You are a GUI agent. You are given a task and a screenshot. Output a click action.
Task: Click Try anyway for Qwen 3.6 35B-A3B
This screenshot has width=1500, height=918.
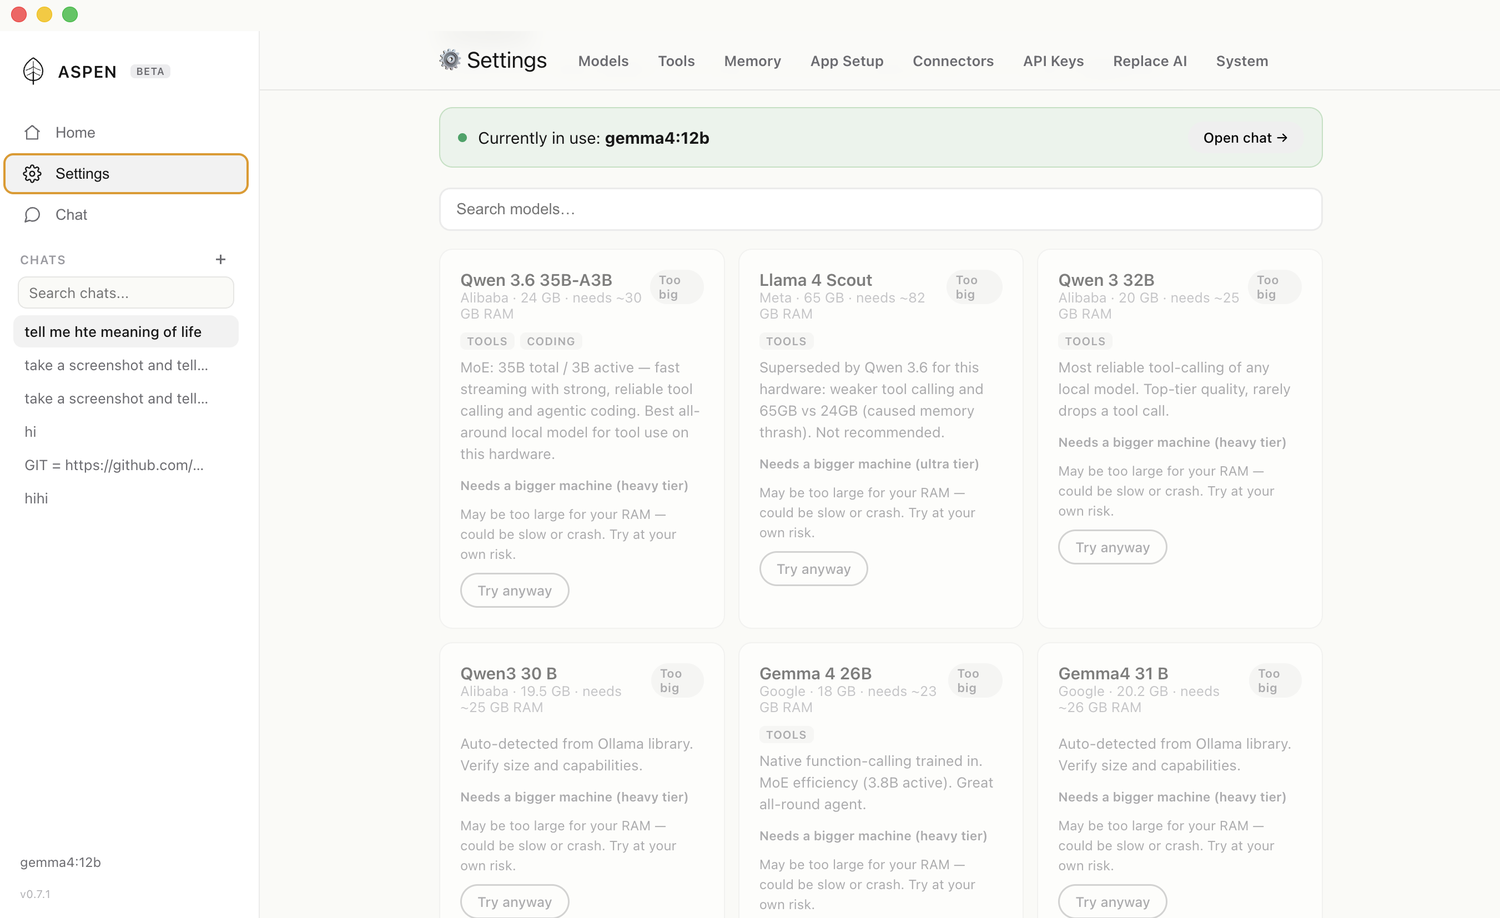coord(514,591)
